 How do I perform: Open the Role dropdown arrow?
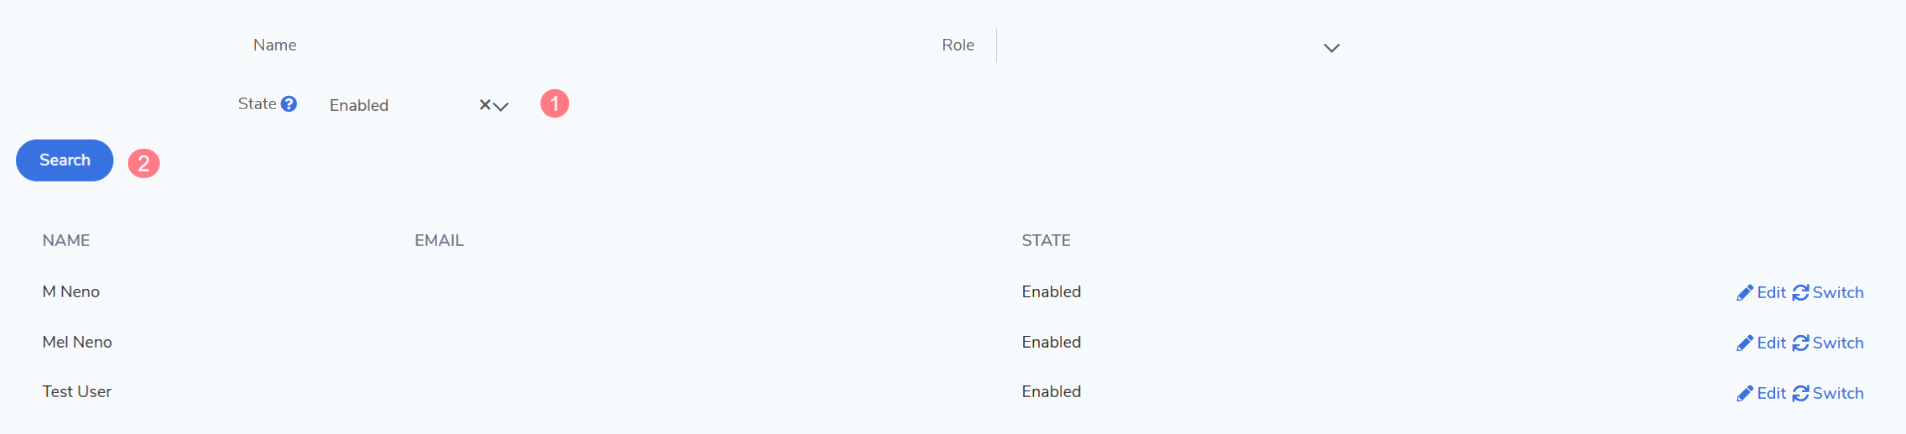pos(1331,48)
